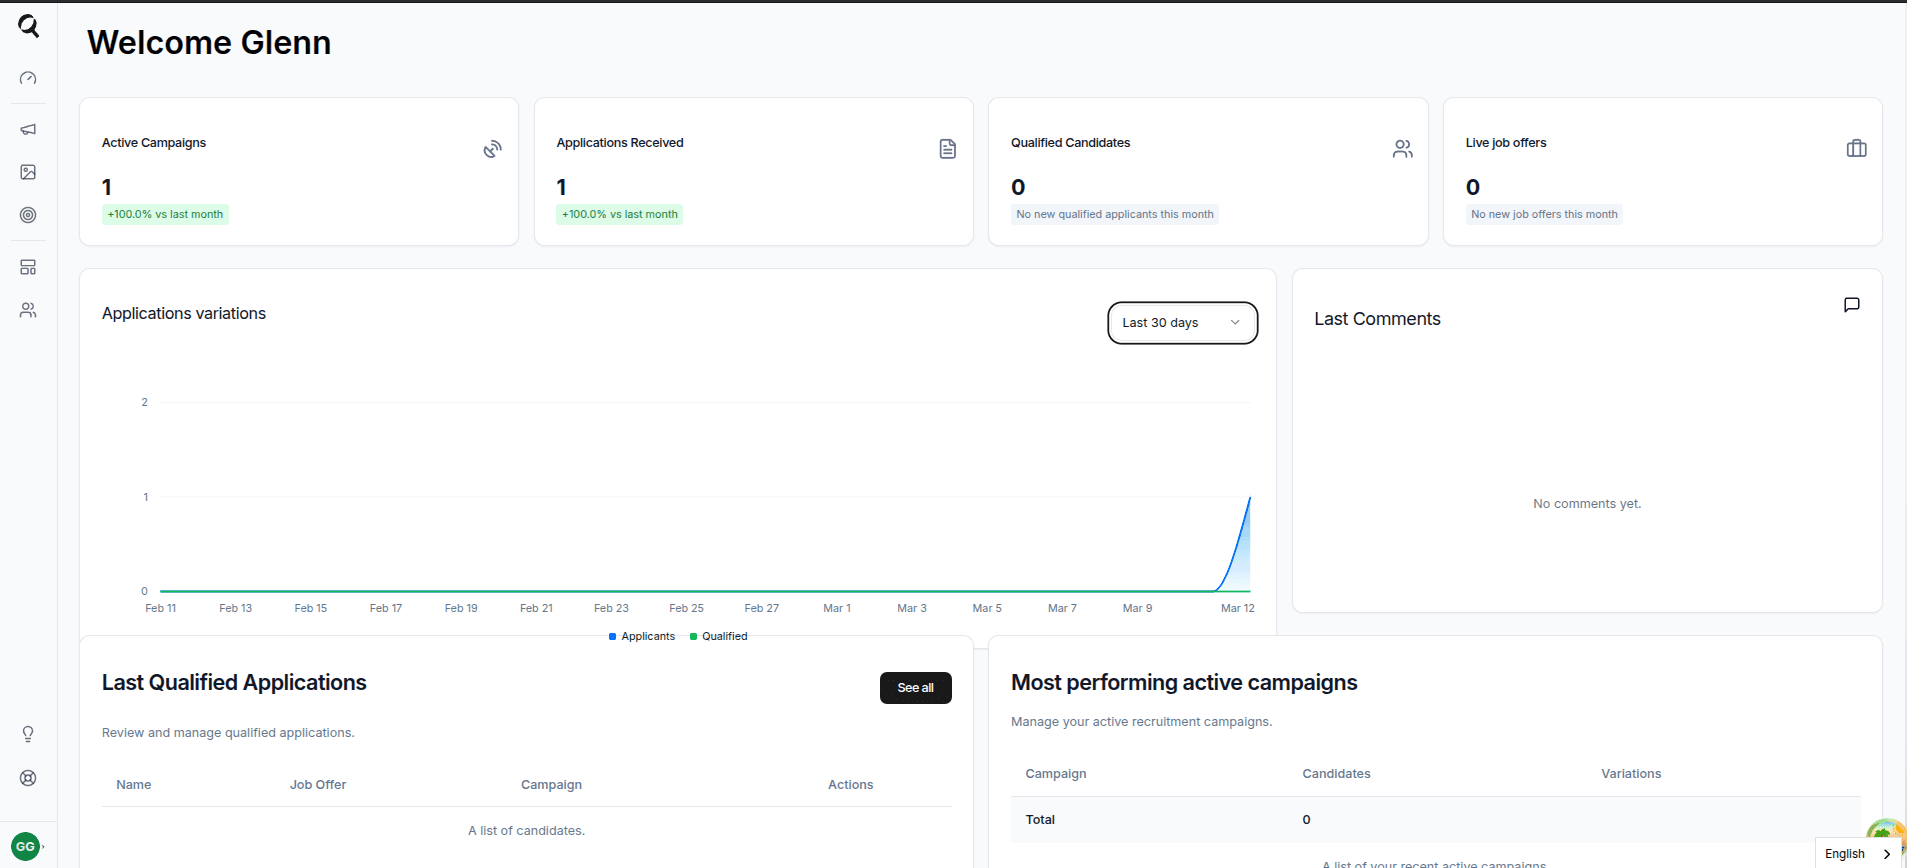Select the target bullseye sidebar icon
1907x868 pixels.
28,215
